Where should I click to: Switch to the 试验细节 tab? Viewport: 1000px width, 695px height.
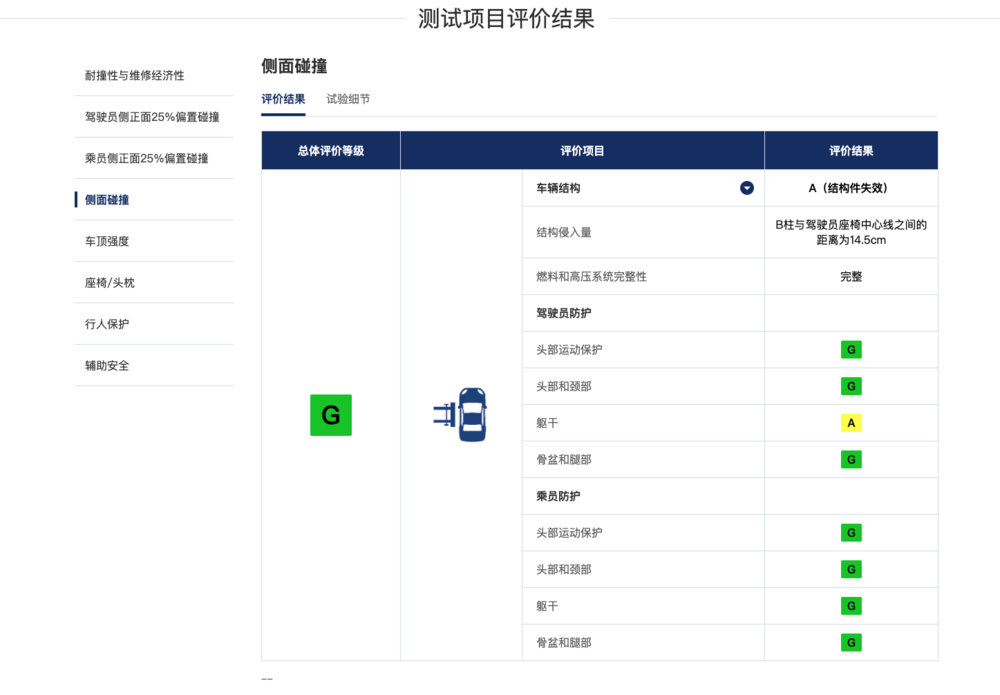pos(348,99)
